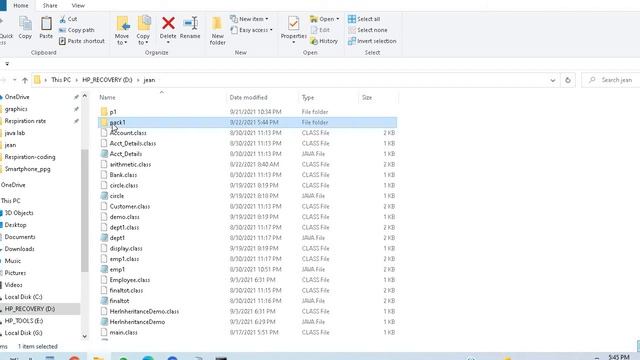The image size is (640, 360).
Task: Unpin the graphics quick access item
Action: pyautogui.click(x=76, y=109)
